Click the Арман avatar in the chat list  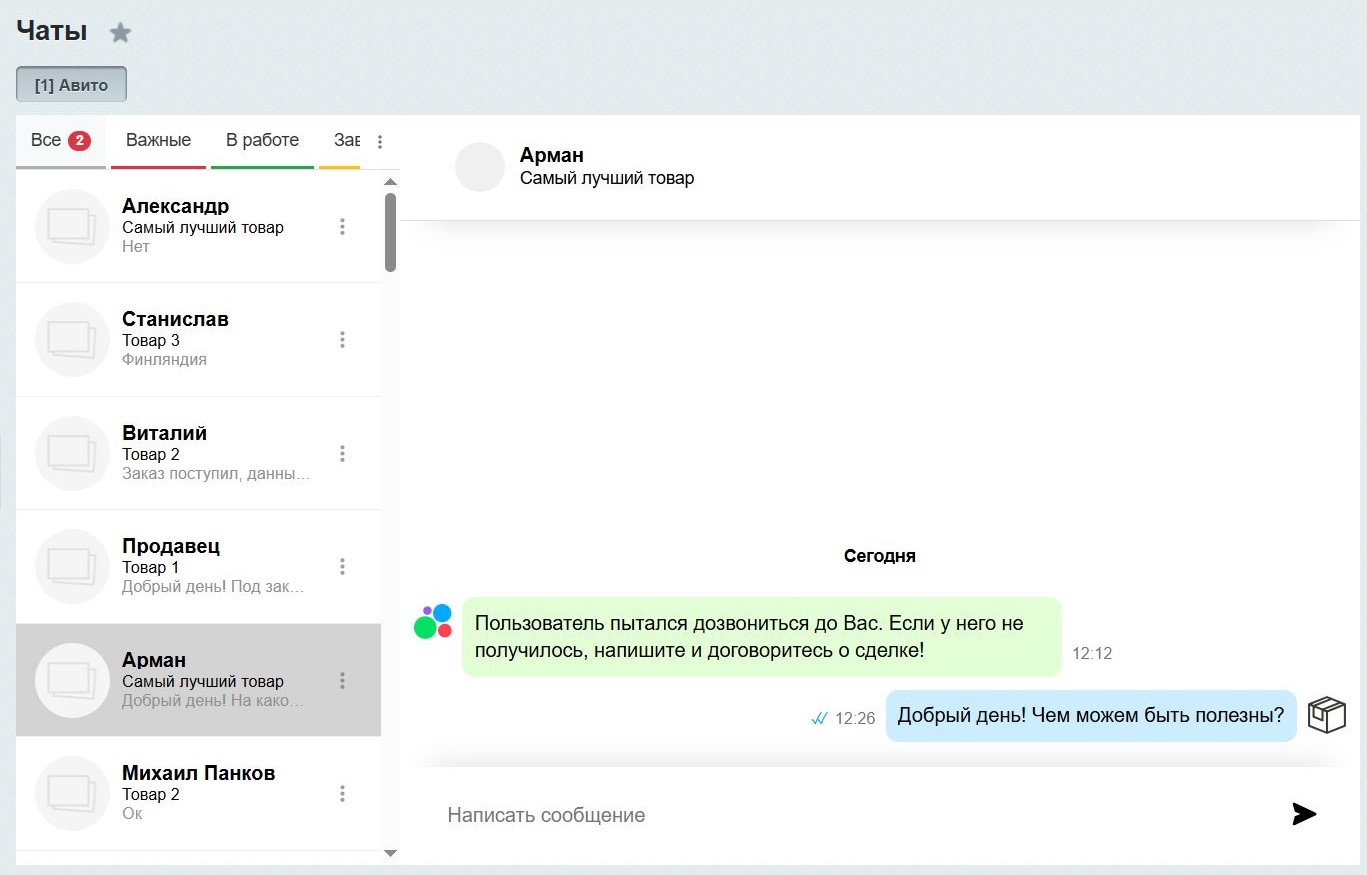tap(72, 680)
